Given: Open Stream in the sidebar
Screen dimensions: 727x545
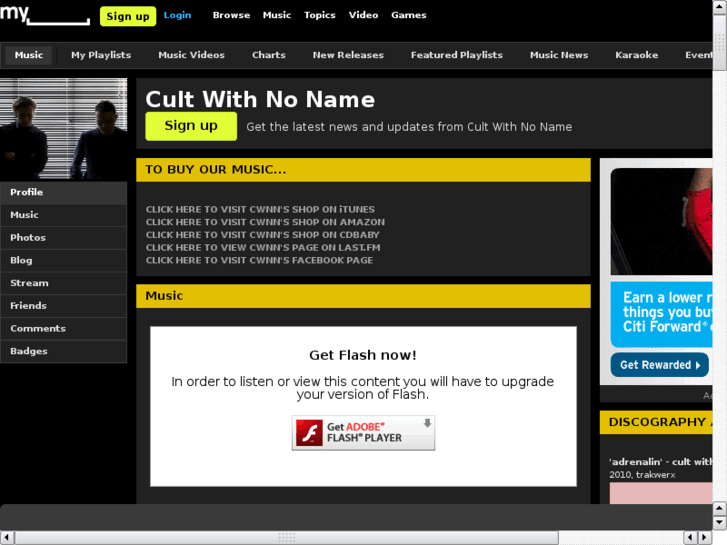Looking at the screenshot, I should click(64, 283).
